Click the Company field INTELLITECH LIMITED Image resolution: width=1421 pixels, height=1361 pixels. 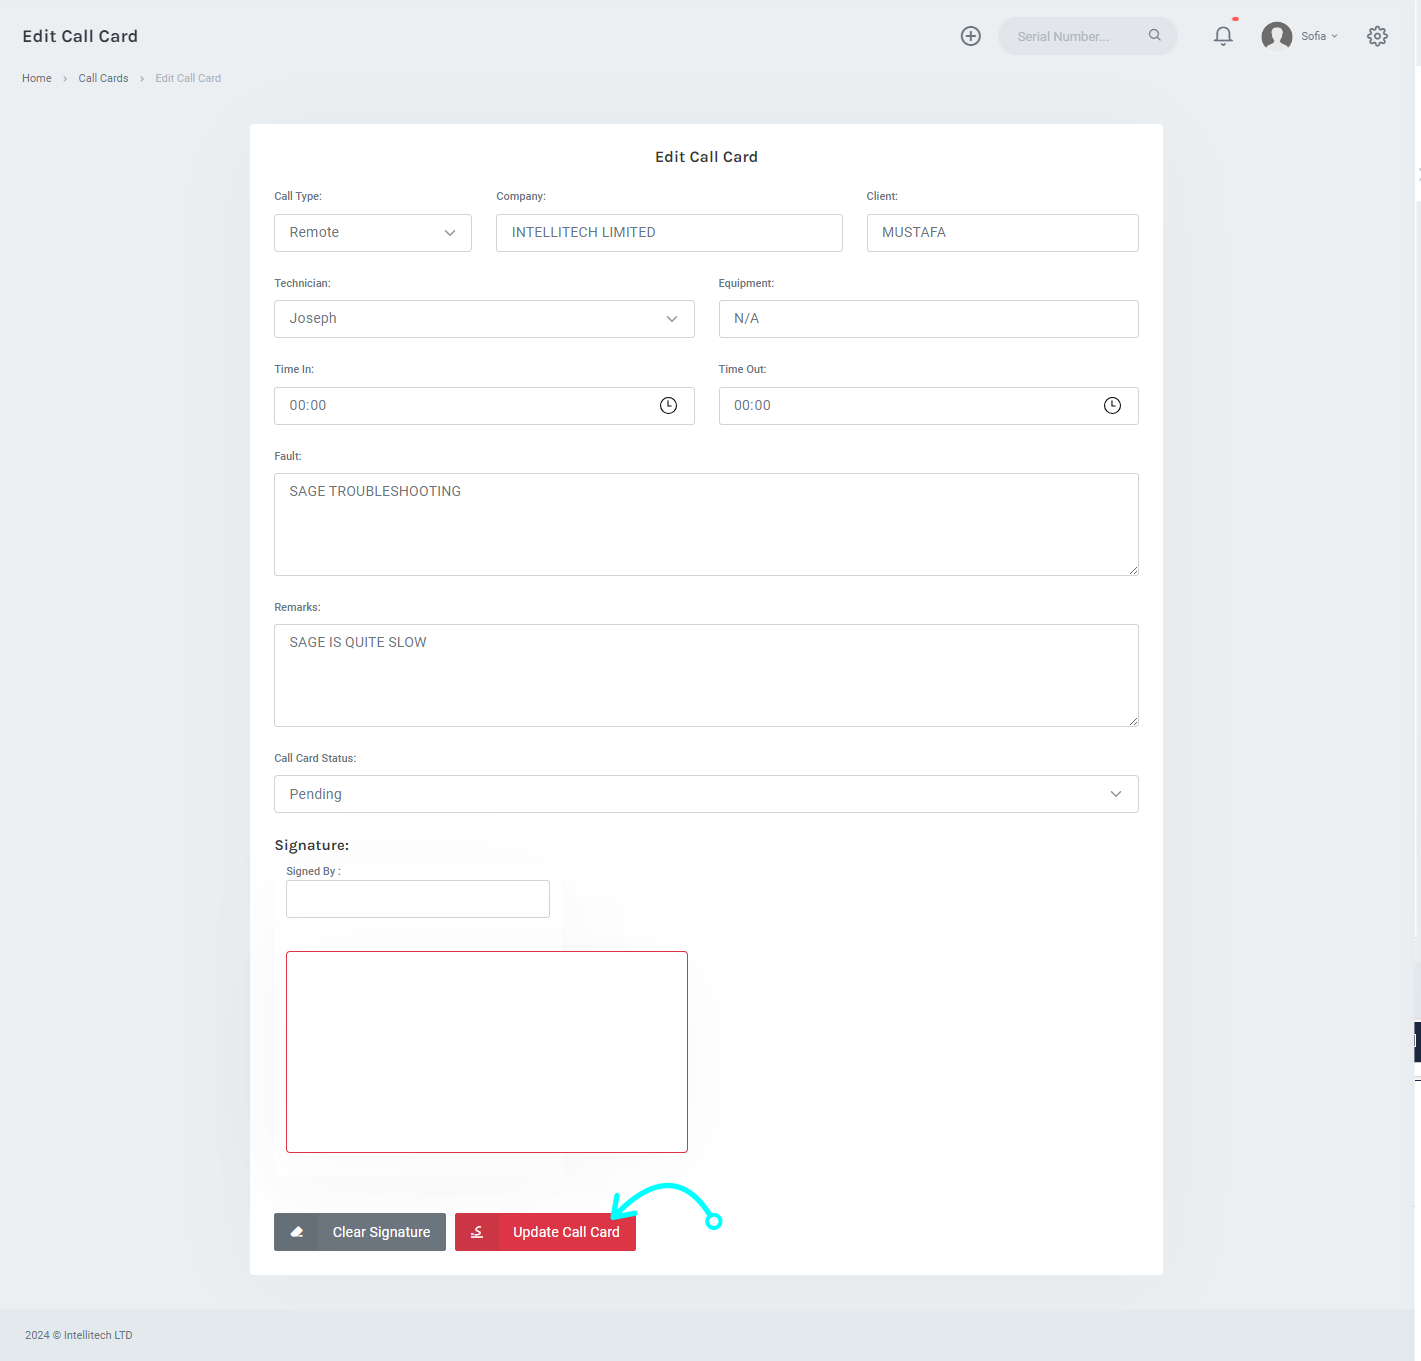(x=669, y=232)
